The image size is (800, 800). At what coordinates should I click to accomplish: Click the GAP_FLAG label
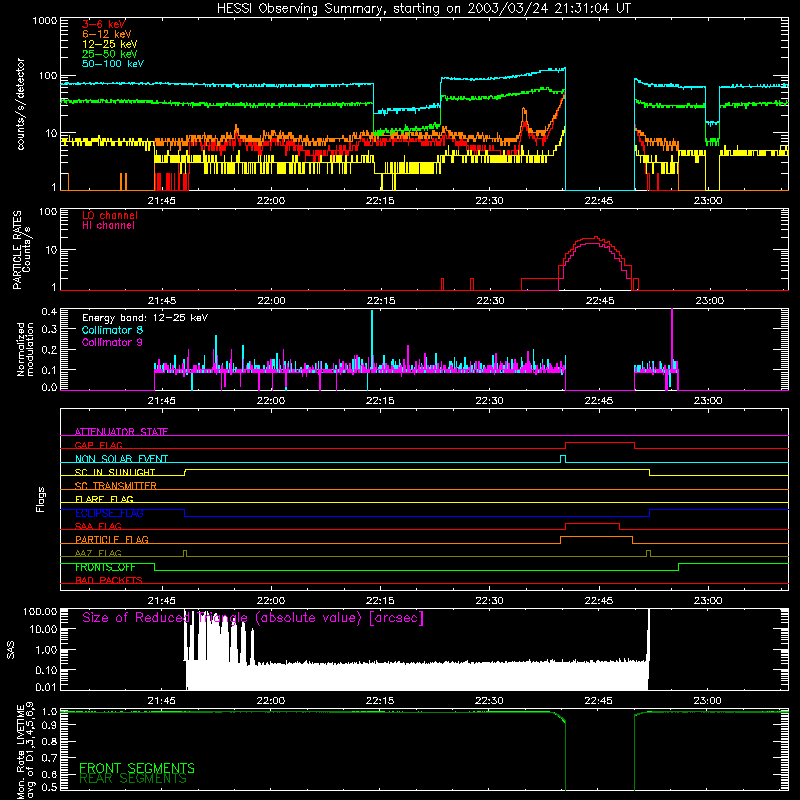coord(98,445)
